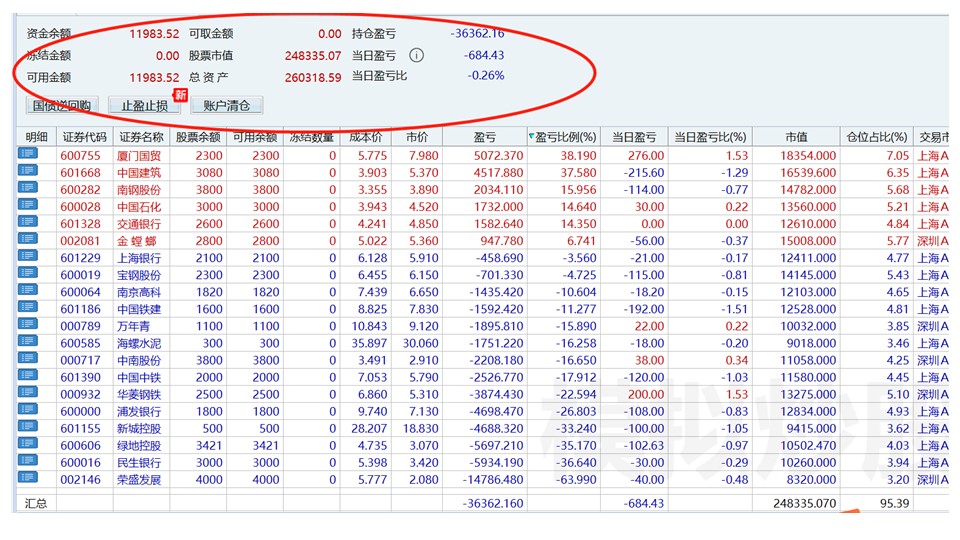Viewport: 960px width, 540px height.
Task: Open detail icon for 601155 新城控股
Action: [x=28, y=427]
